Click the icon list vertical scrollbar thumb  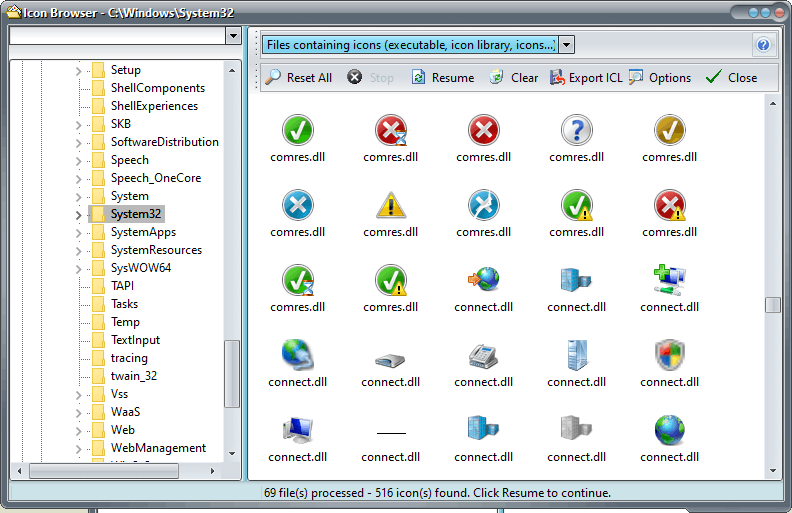[x=773, y=305]
